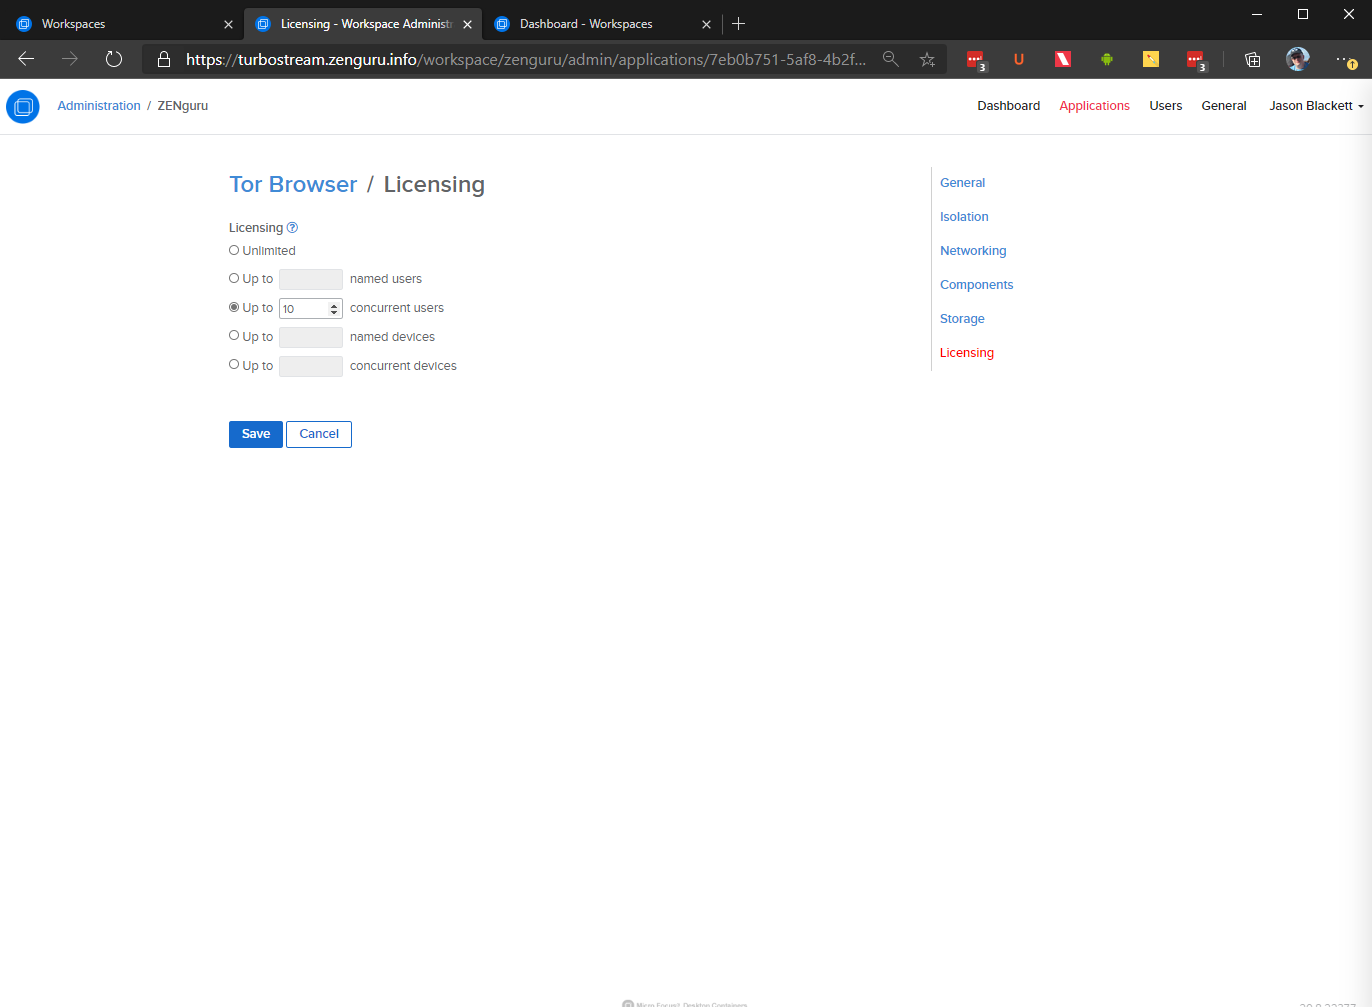1372x1007 pixels.
Task: Open the browser profile avatar
Action: pos(1298,59)
